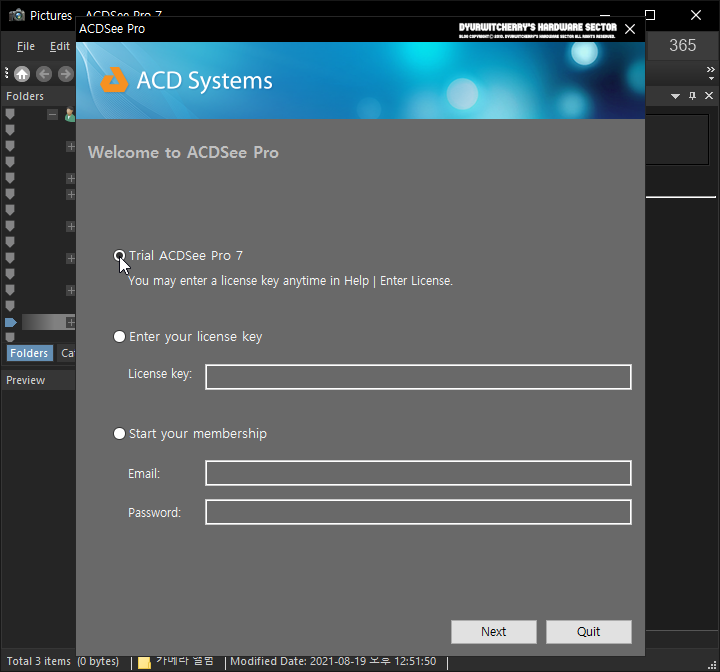Open the right panel dropdown arrow
Viewport: 720px width, 672px height.
coord(675,96)
